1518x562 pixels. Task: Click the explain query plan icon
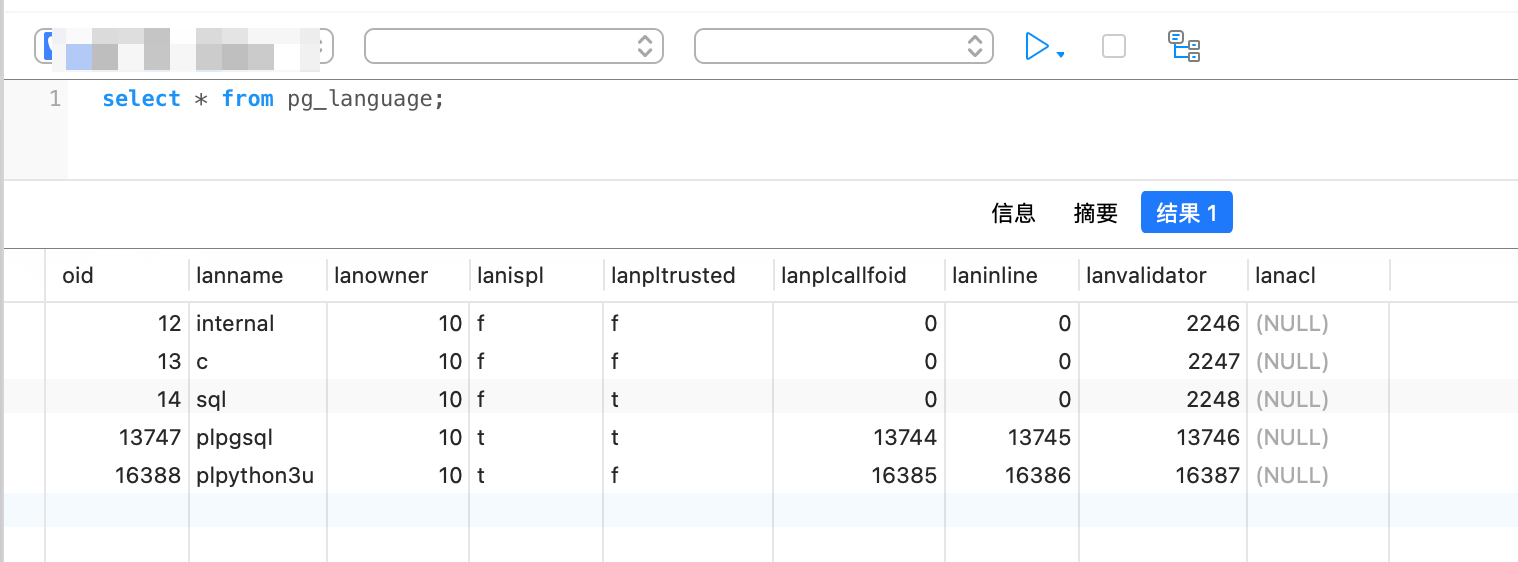coord(1184,46)
